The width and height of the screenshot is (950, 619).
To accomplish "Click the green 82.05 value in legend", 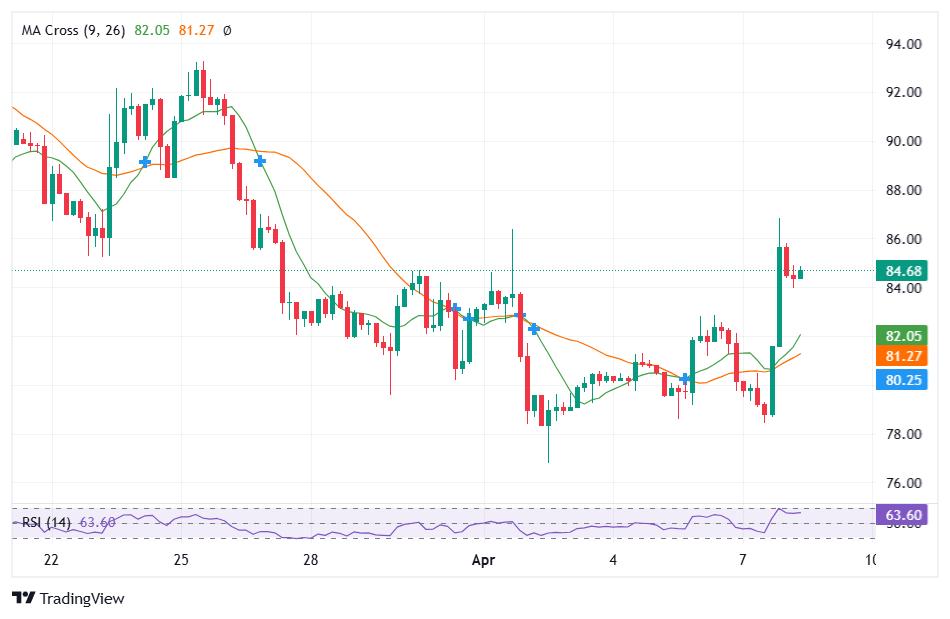I will point(153,31).
